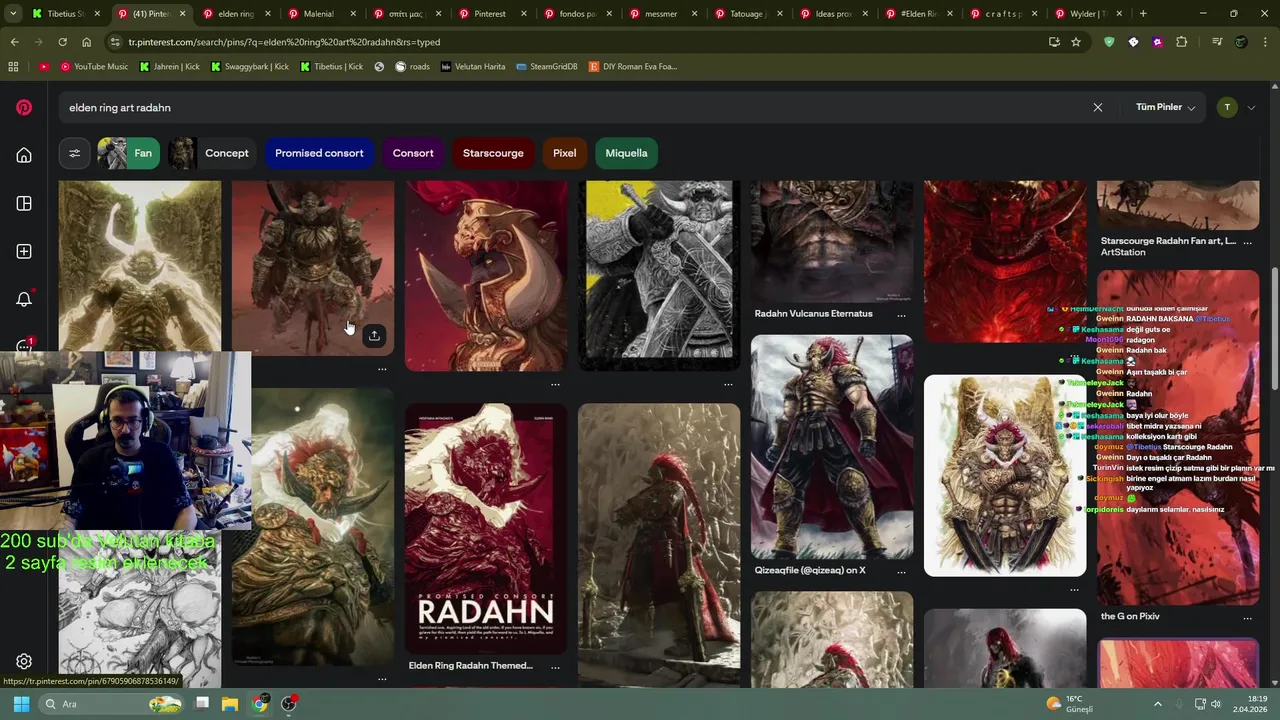Open the bookmarks apps grid icon

pyautogui.click(x=13, y=66)
